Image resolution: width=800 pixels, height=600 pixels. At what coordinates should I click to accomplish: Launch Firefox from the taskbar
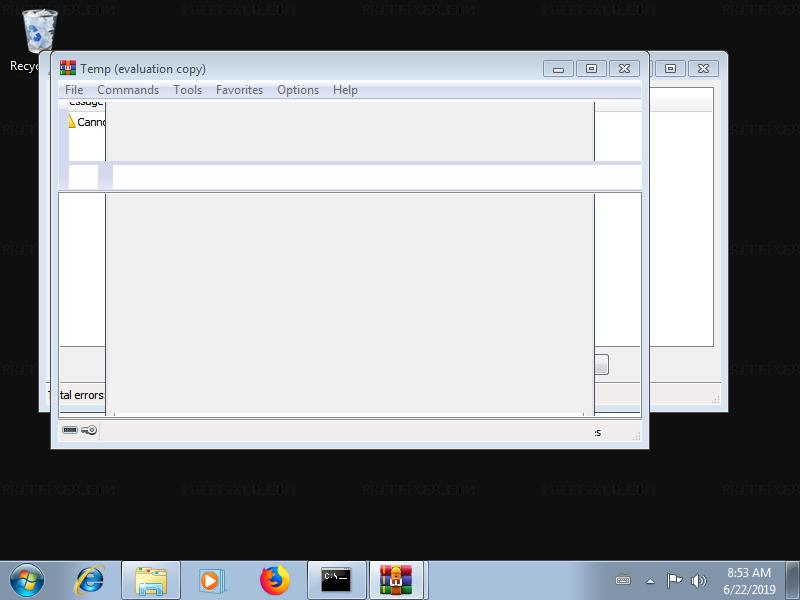[274, 581]
